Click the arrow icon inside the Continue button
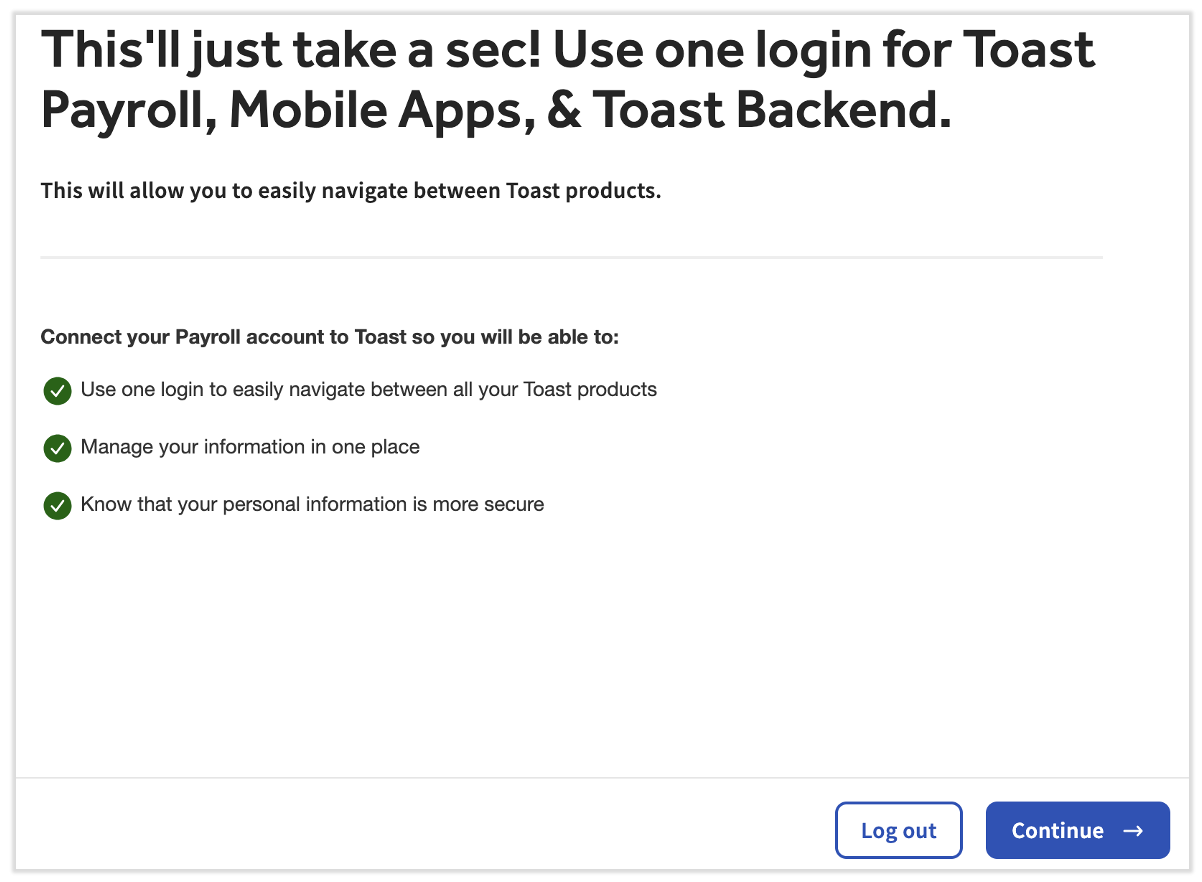 click(1133, 830)
